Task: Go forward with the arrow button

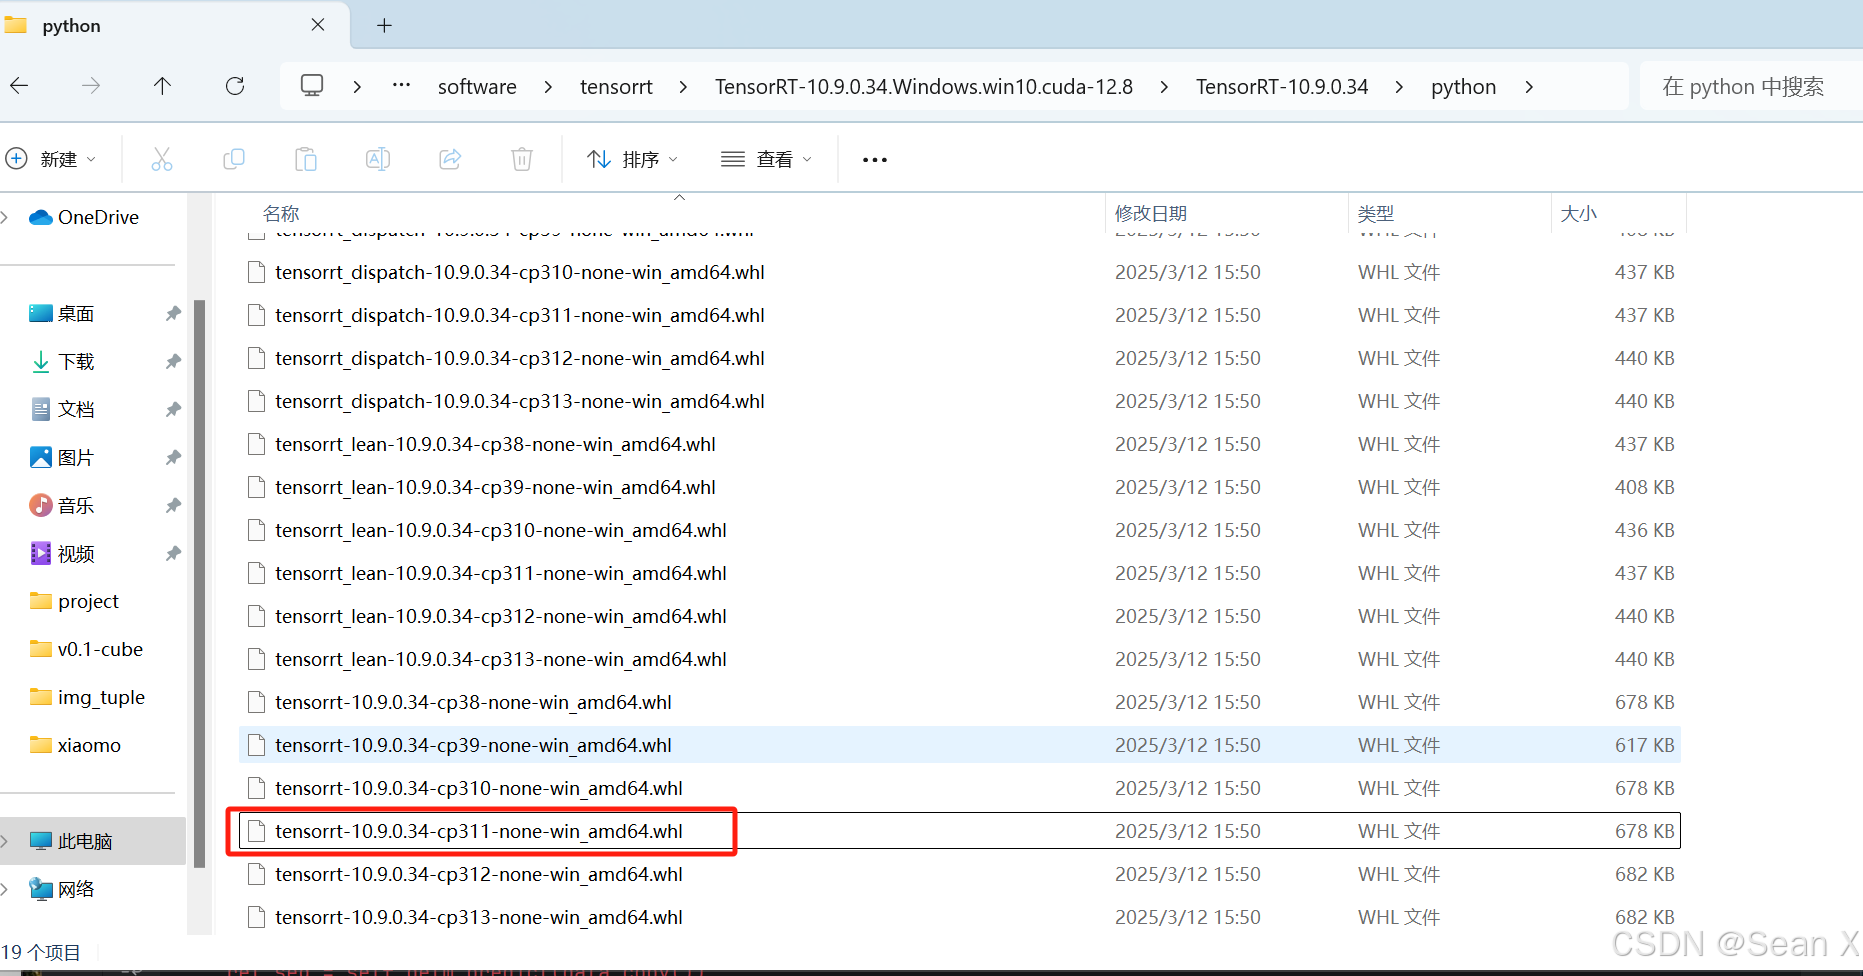Action: point(91,86)
